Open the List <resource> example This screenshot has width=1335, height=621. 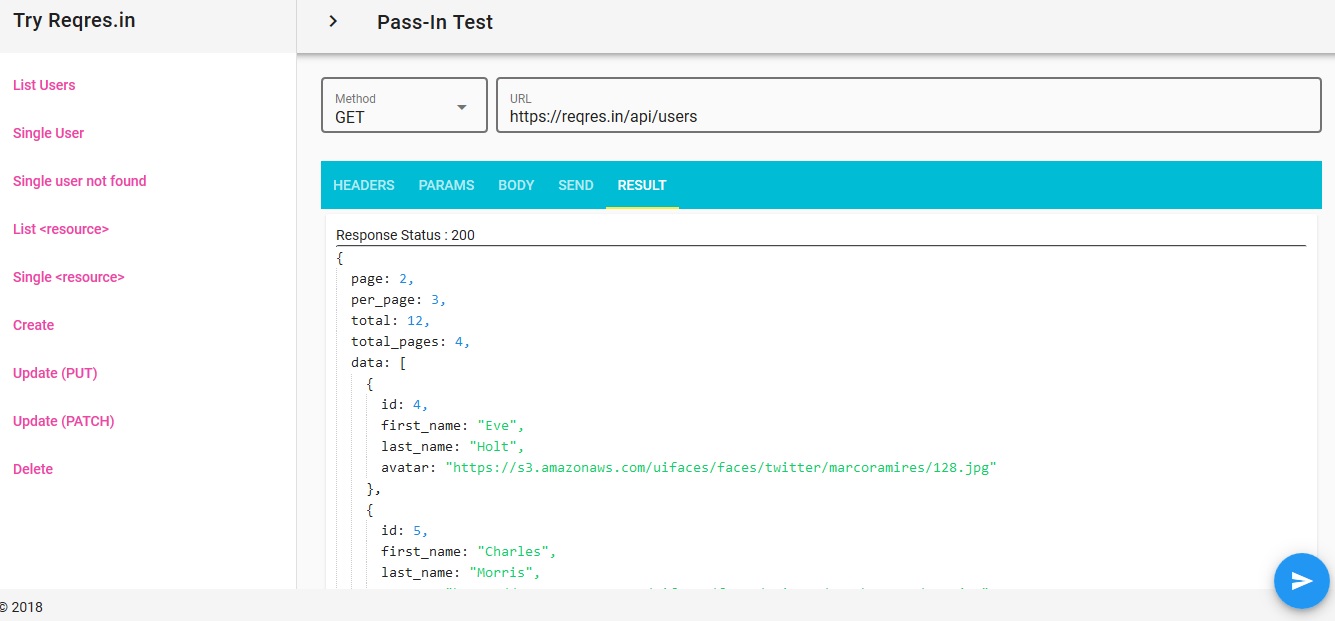61,229
